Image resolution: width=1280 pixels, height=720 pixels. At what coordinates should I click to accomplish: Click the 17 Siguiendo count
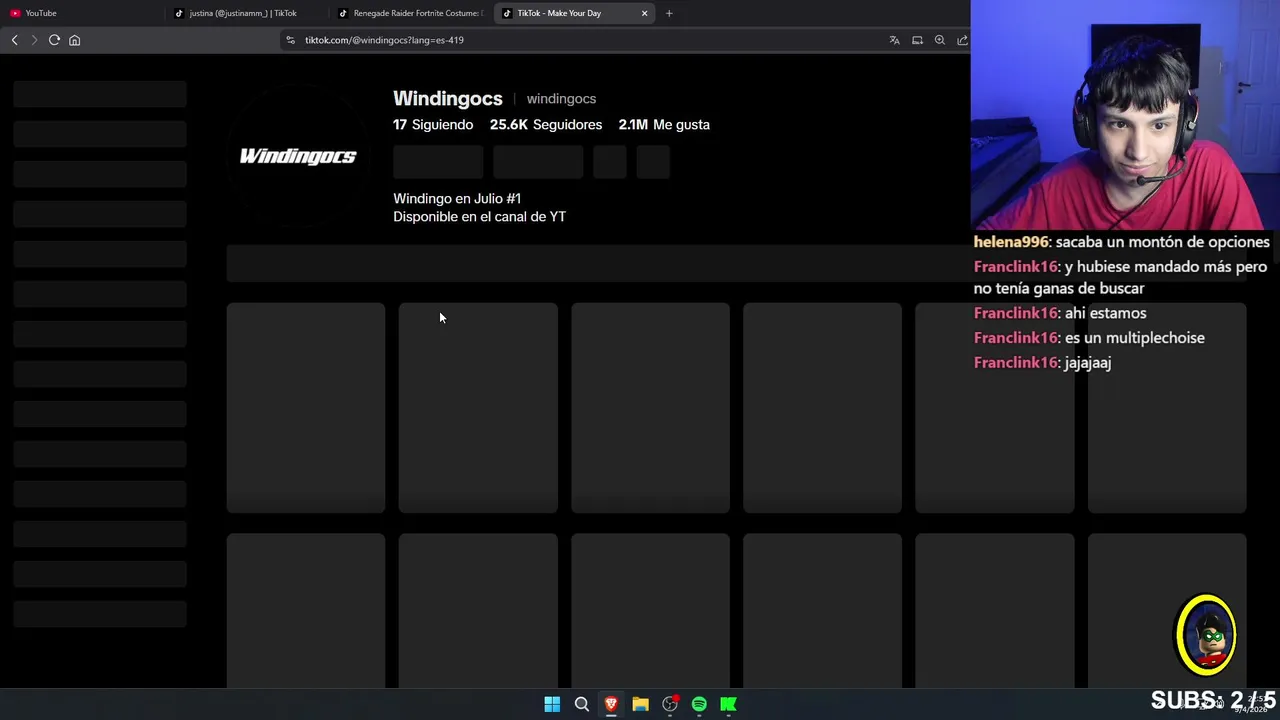point(433,124)
